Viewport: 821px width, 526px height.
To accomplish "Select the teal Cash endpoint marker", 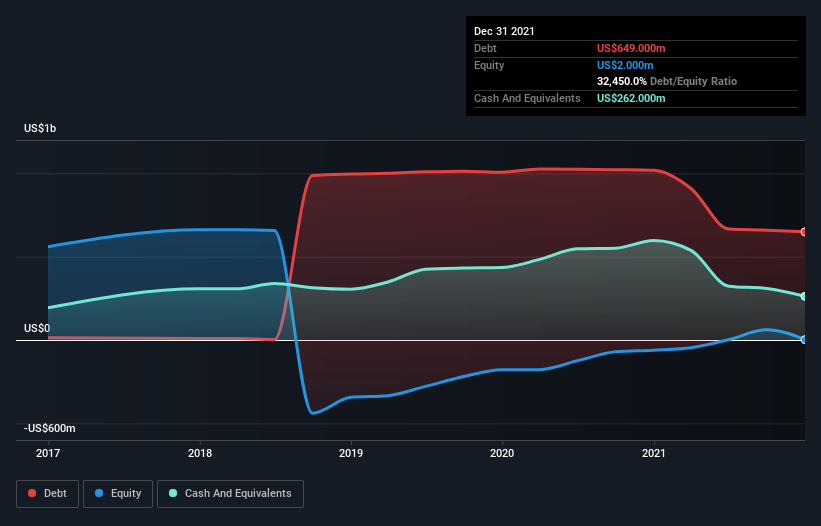I will (x=804, y=296).
